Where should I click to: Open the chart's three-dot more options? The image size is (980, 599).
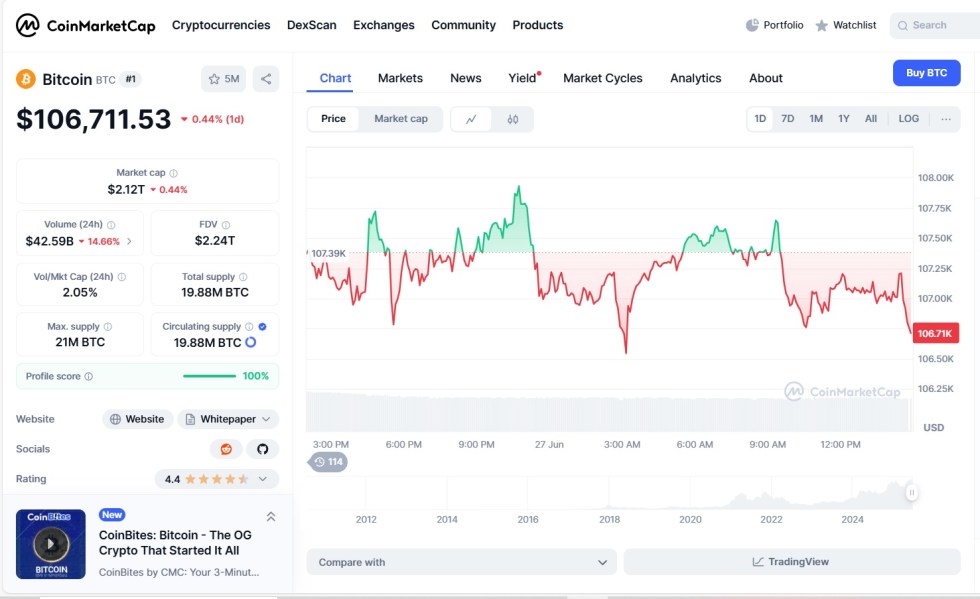coord(946,119)
